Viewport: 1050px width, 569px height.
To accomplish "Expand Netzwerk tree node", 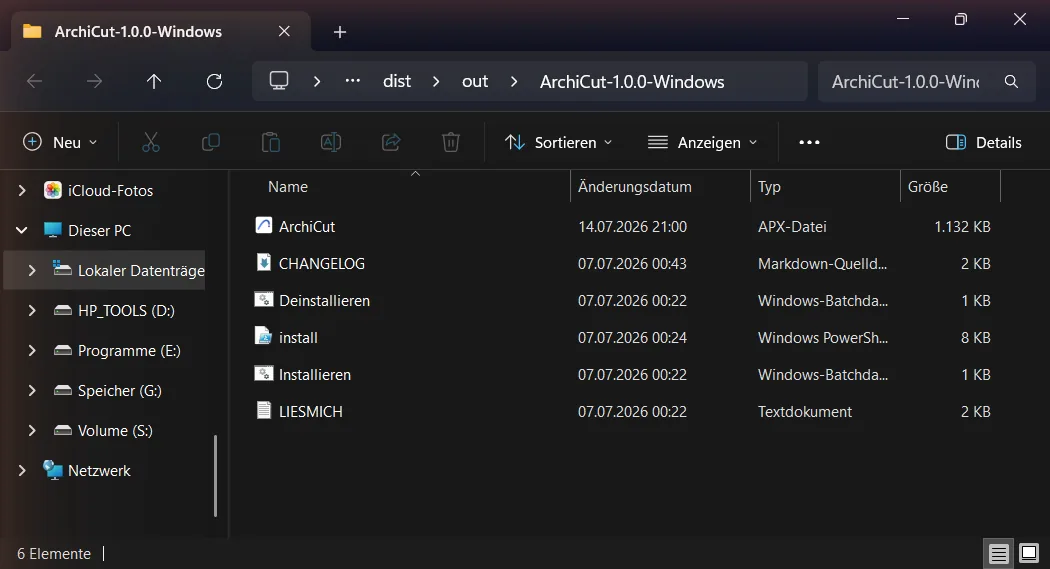I will [x=22, y=471].
